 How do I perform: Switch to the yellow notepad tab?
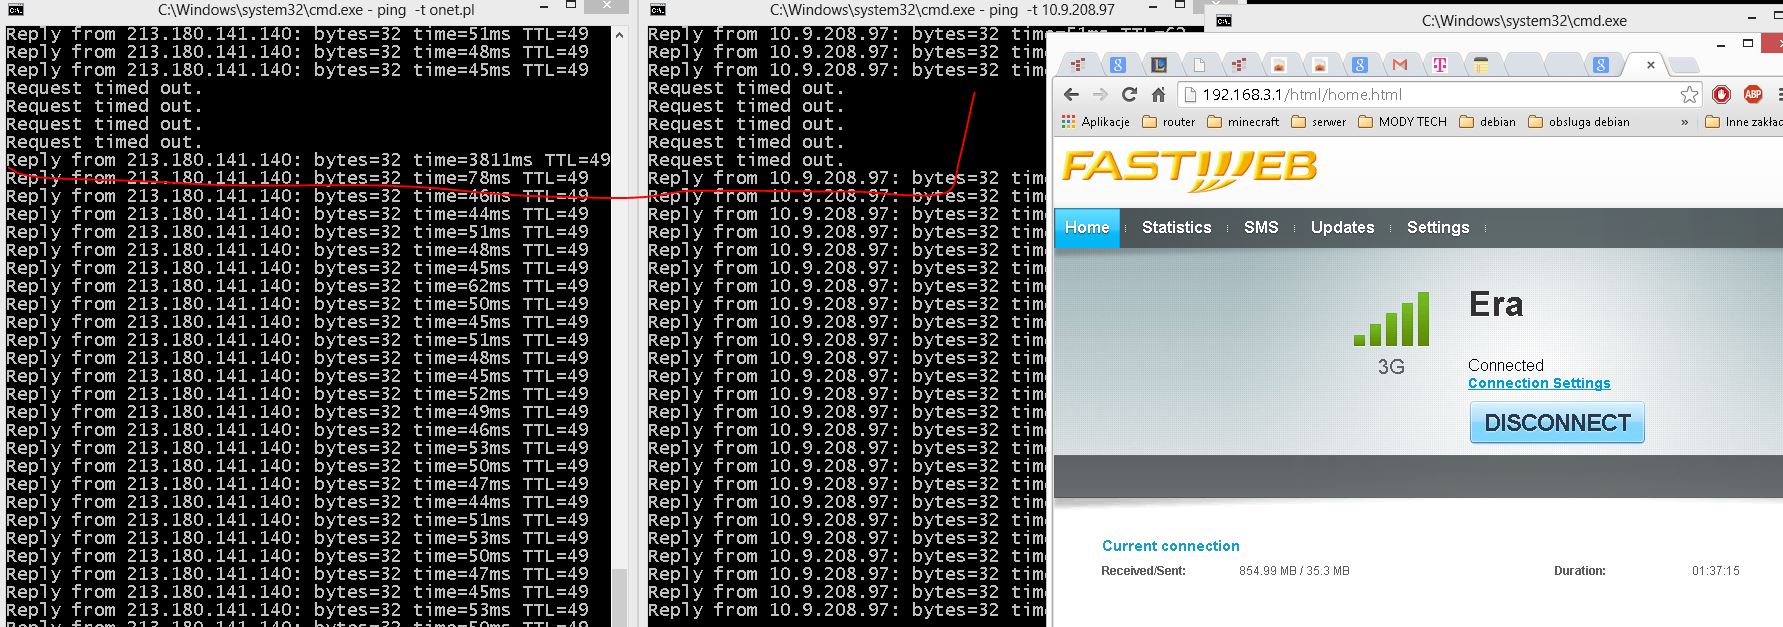[1481, 65]
